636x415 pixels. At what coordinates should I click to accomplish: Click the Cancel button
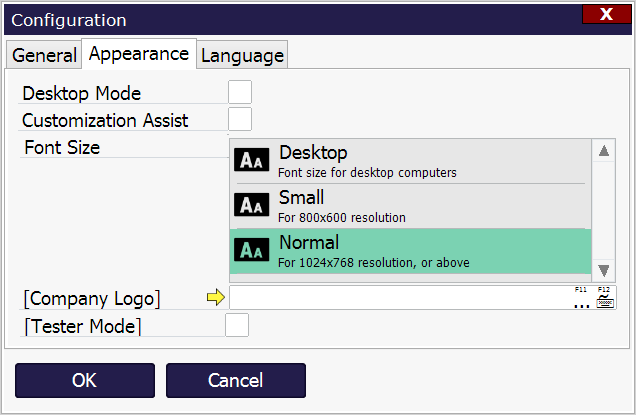(235, 380)
